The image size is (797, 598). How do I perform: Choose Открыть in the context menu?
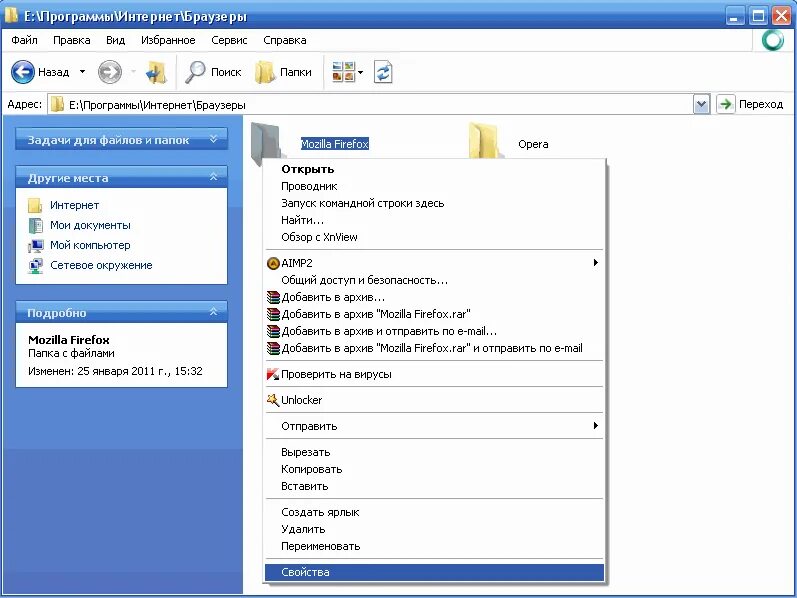pyautogui.click(x=434, y=169)
